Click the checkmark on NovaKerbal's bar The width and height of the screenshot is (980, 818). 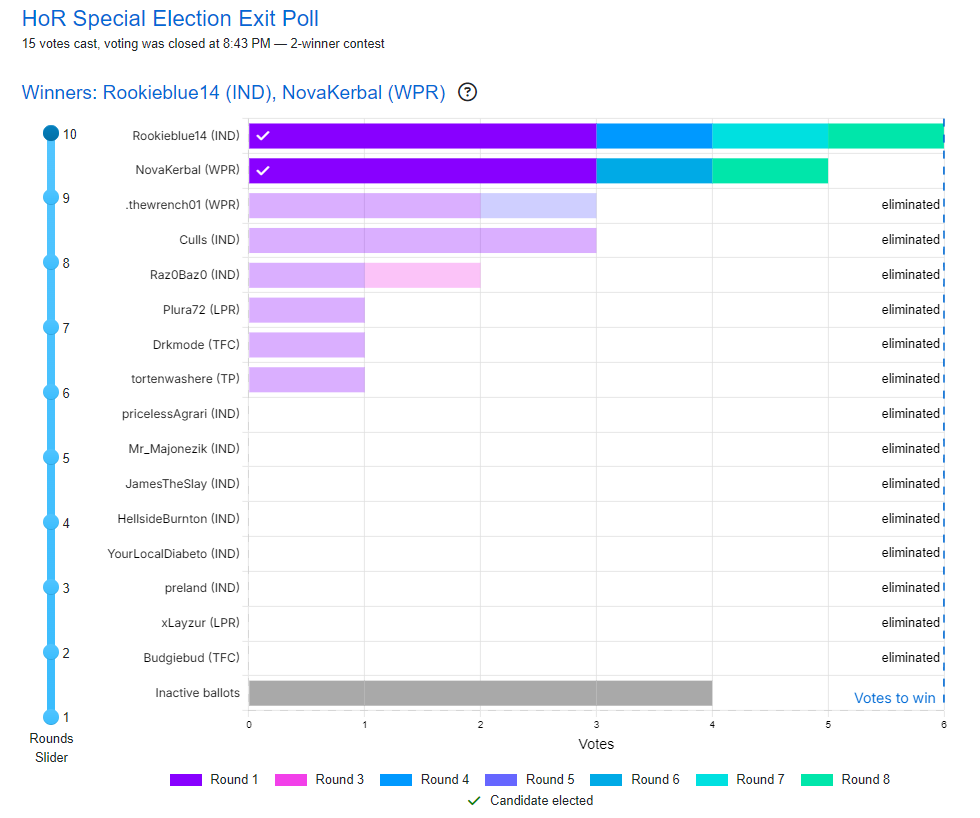pyautogui.click(x=263, y=171)
